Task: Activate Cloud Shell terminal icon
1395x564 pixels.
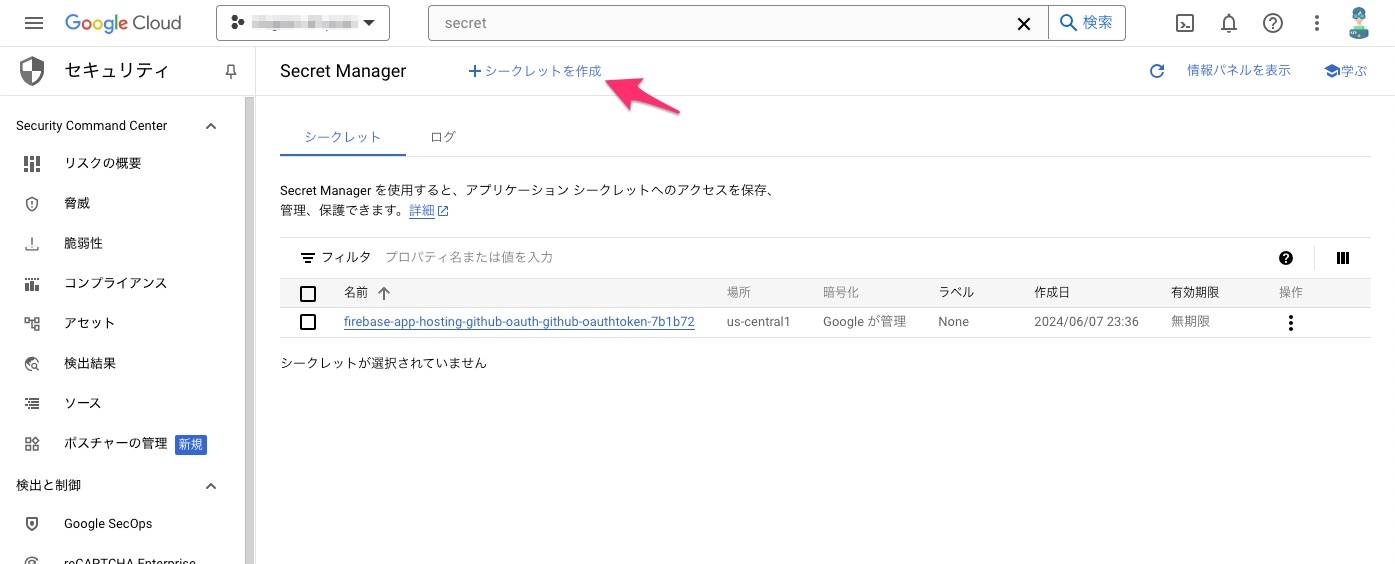Action: (1185, 23)
